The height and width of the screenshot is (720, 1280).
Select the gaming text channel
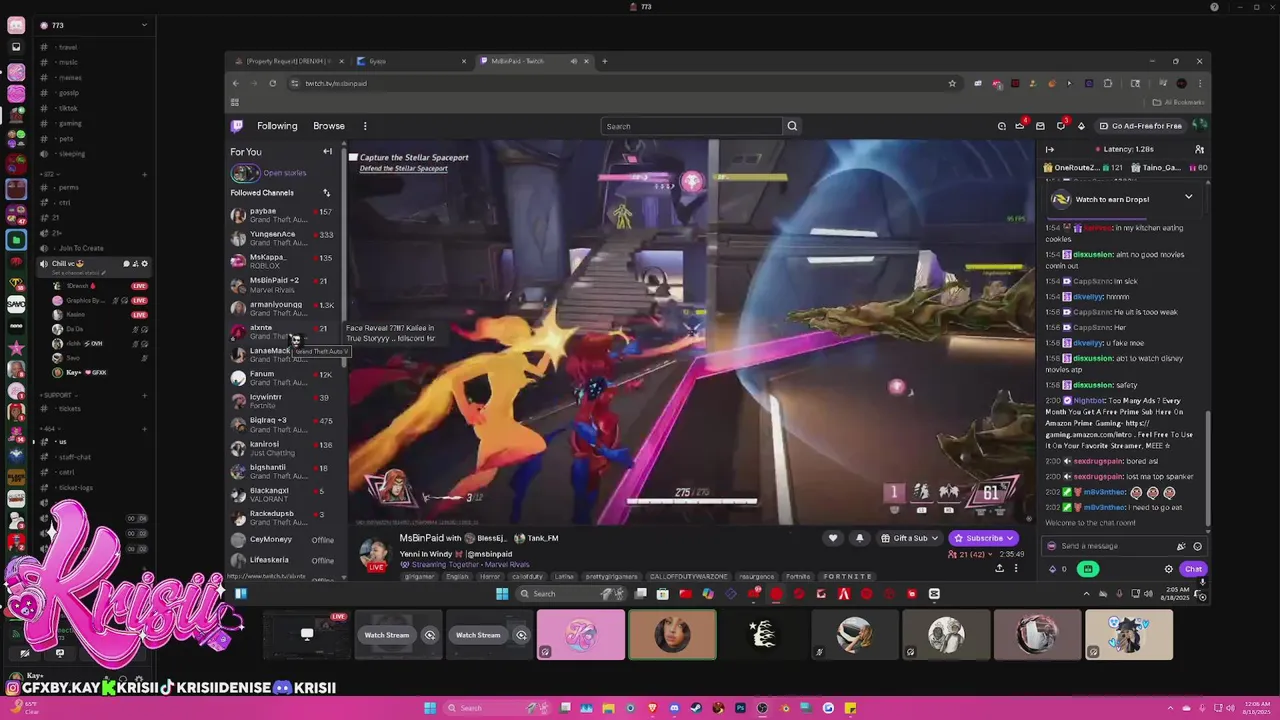(x=70, y=123)
